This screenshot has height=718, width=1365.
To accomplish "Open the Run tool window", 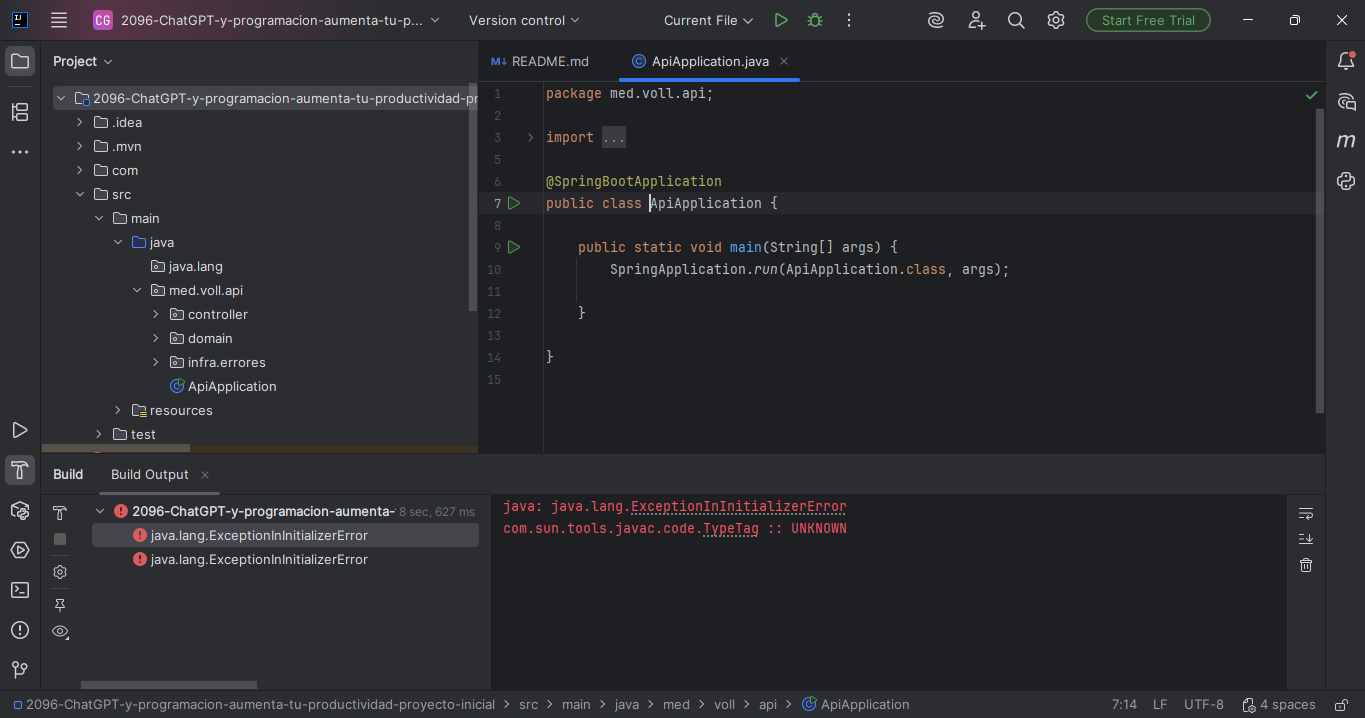I will click(x=20, y=430).
